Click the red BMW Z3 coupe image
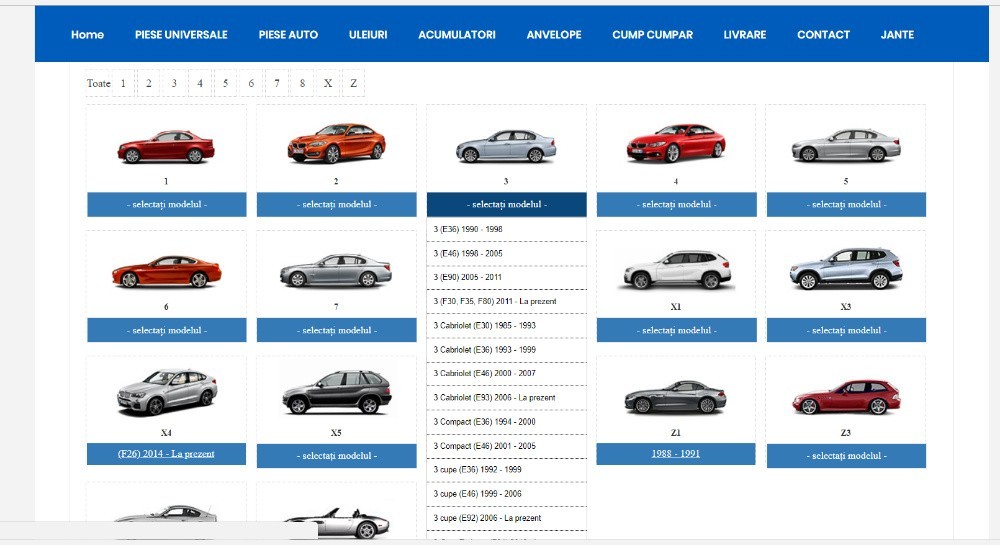 point(846,397)
